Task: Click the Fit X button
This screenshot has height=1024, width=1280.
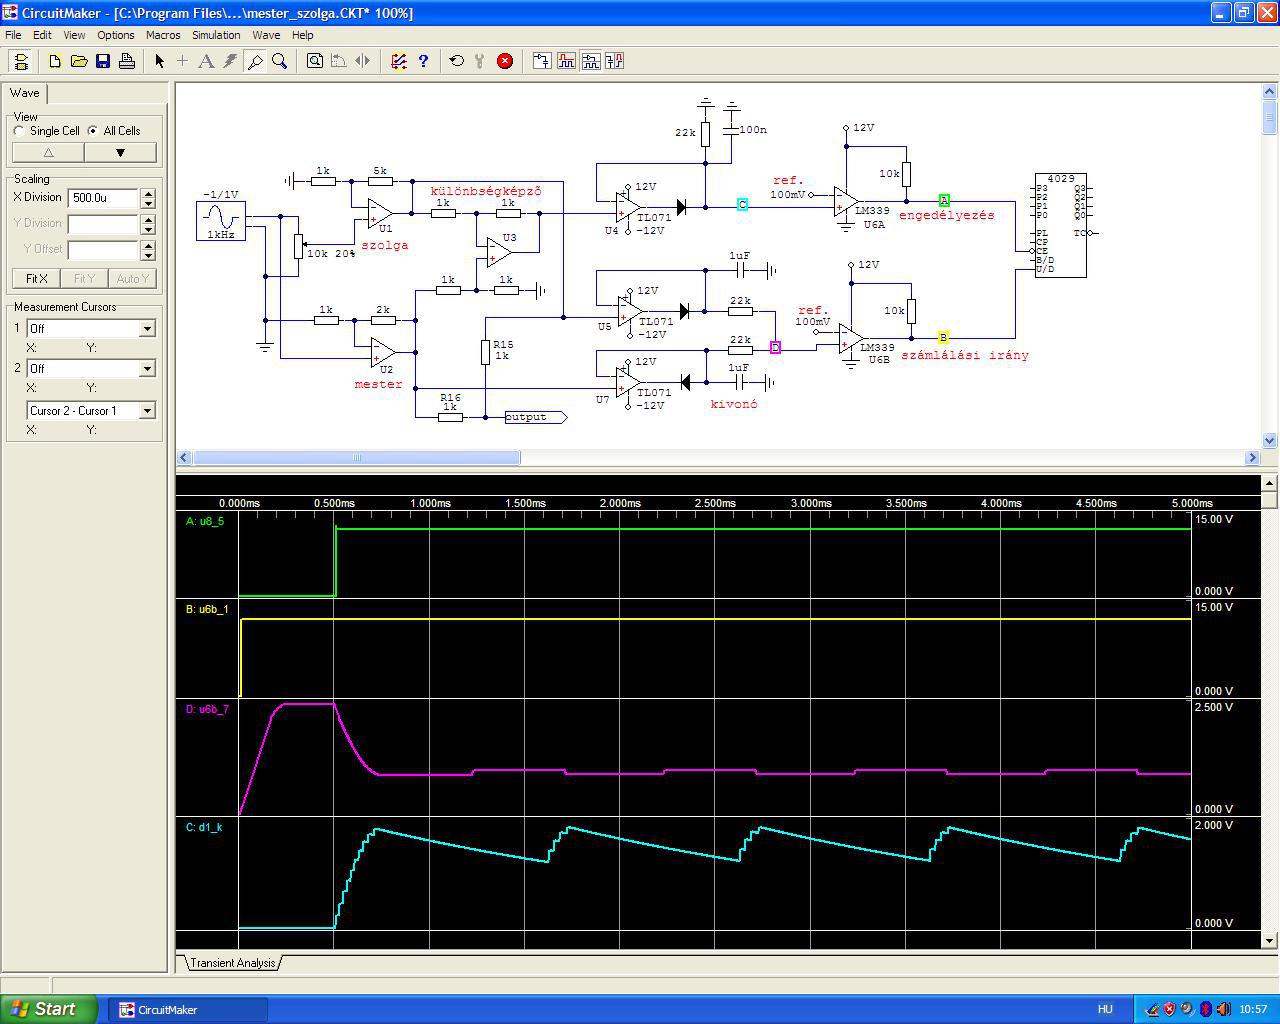Action: pyautogui.click(x=36, y=279)
